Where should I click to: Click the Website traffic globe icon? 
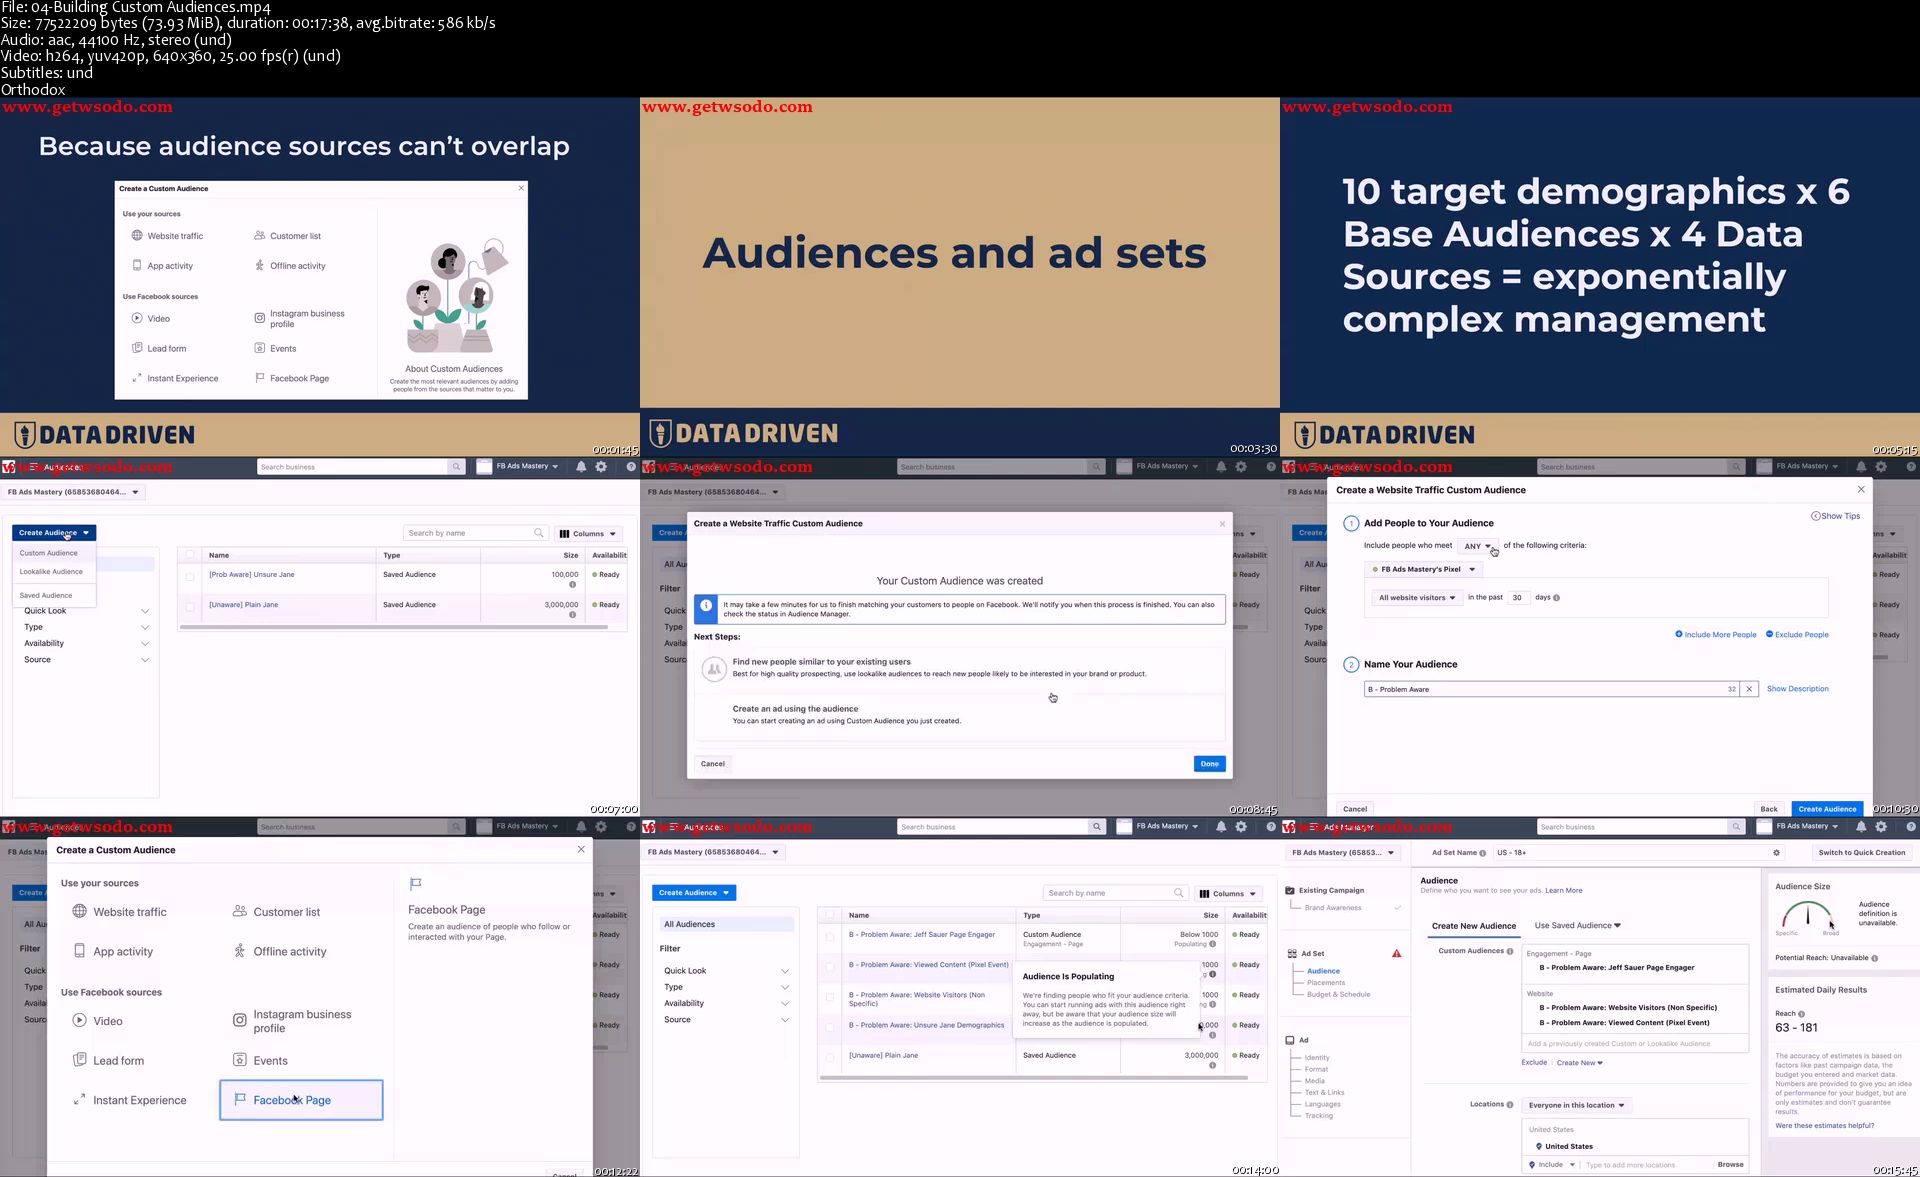pos(80,911)
